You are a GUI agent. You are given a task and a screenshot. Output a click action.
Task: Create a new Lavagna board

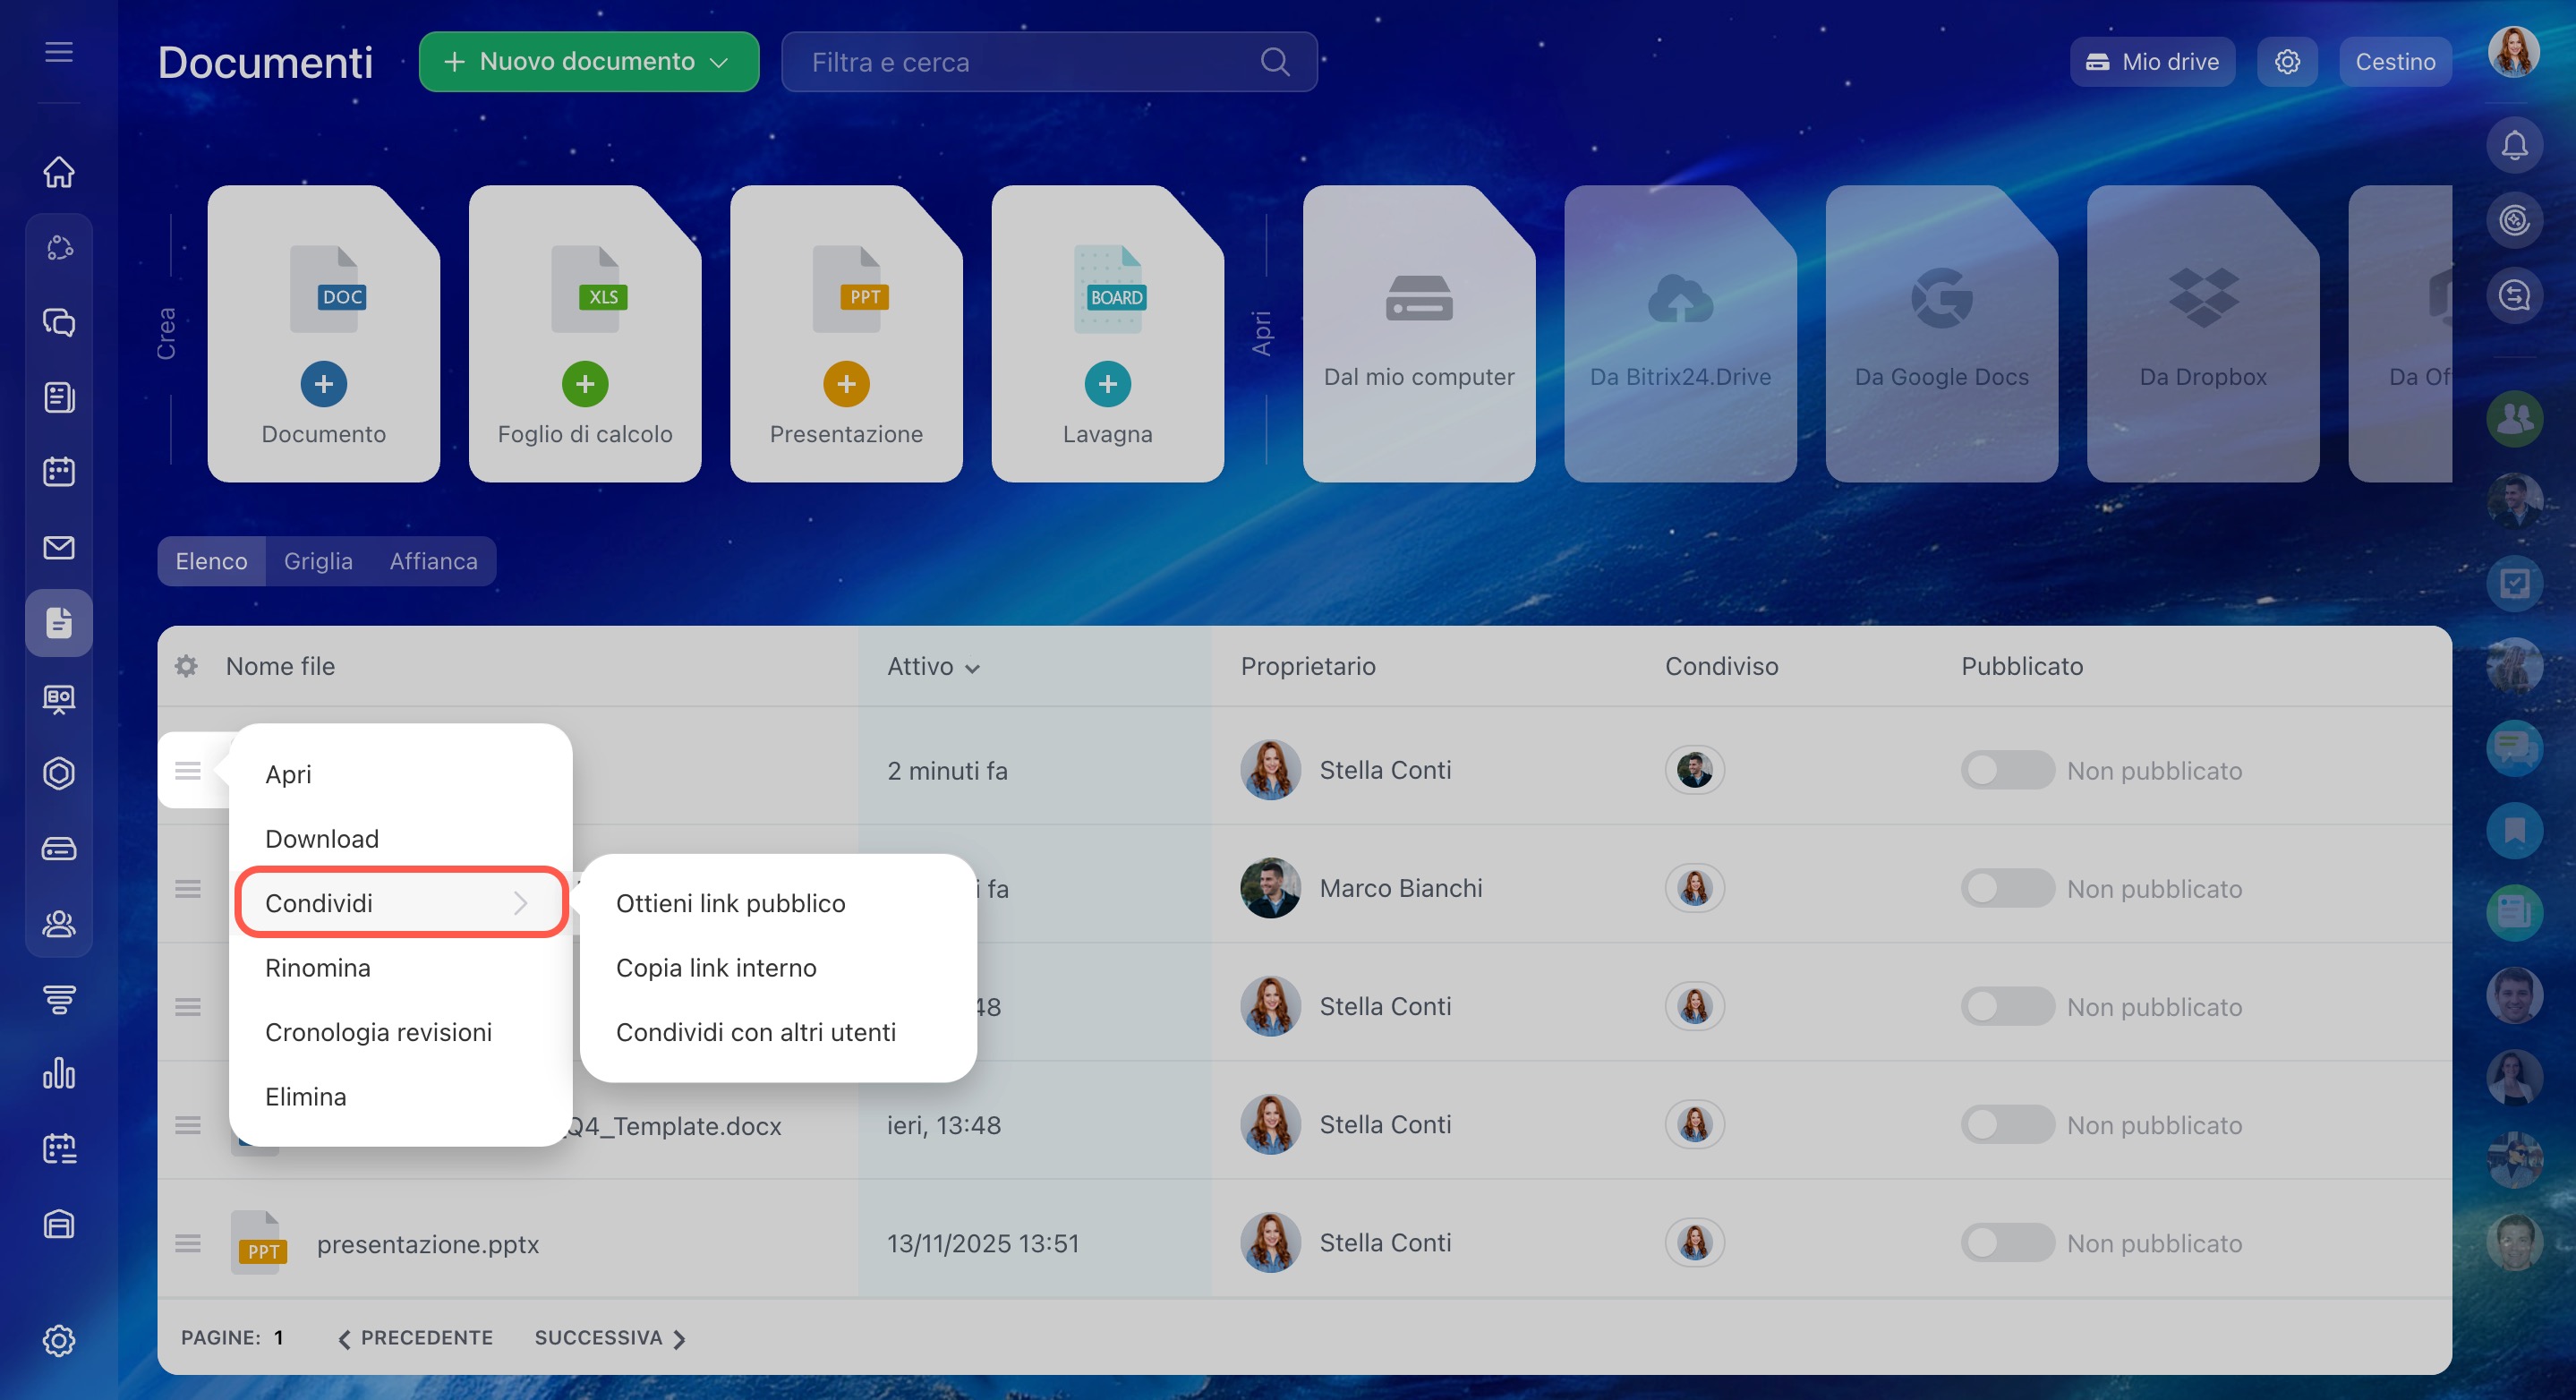point(1107,384)
